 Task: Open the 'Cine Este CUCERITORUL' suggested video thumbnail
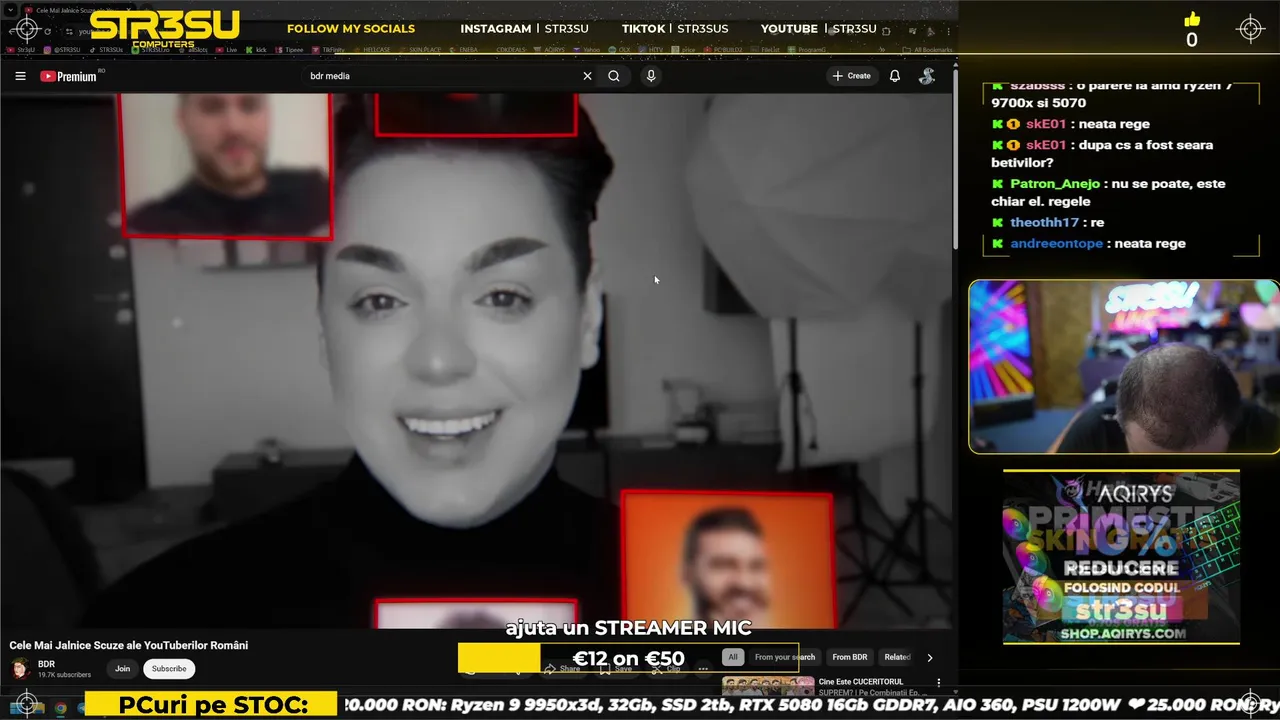tap(768, 686)
